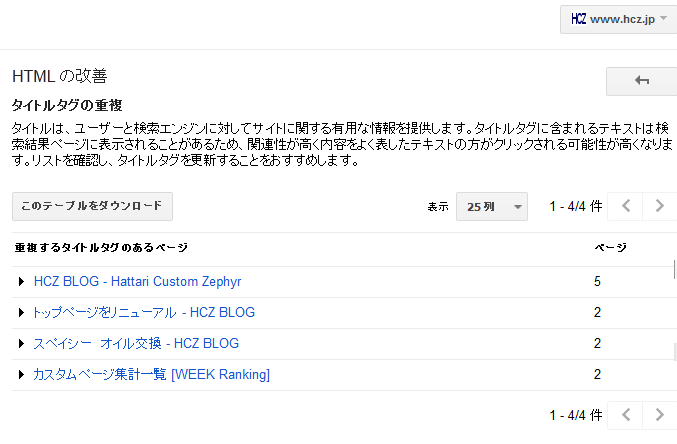Open the www.hcz.jp site selector dropdown

tap(619, 19)
